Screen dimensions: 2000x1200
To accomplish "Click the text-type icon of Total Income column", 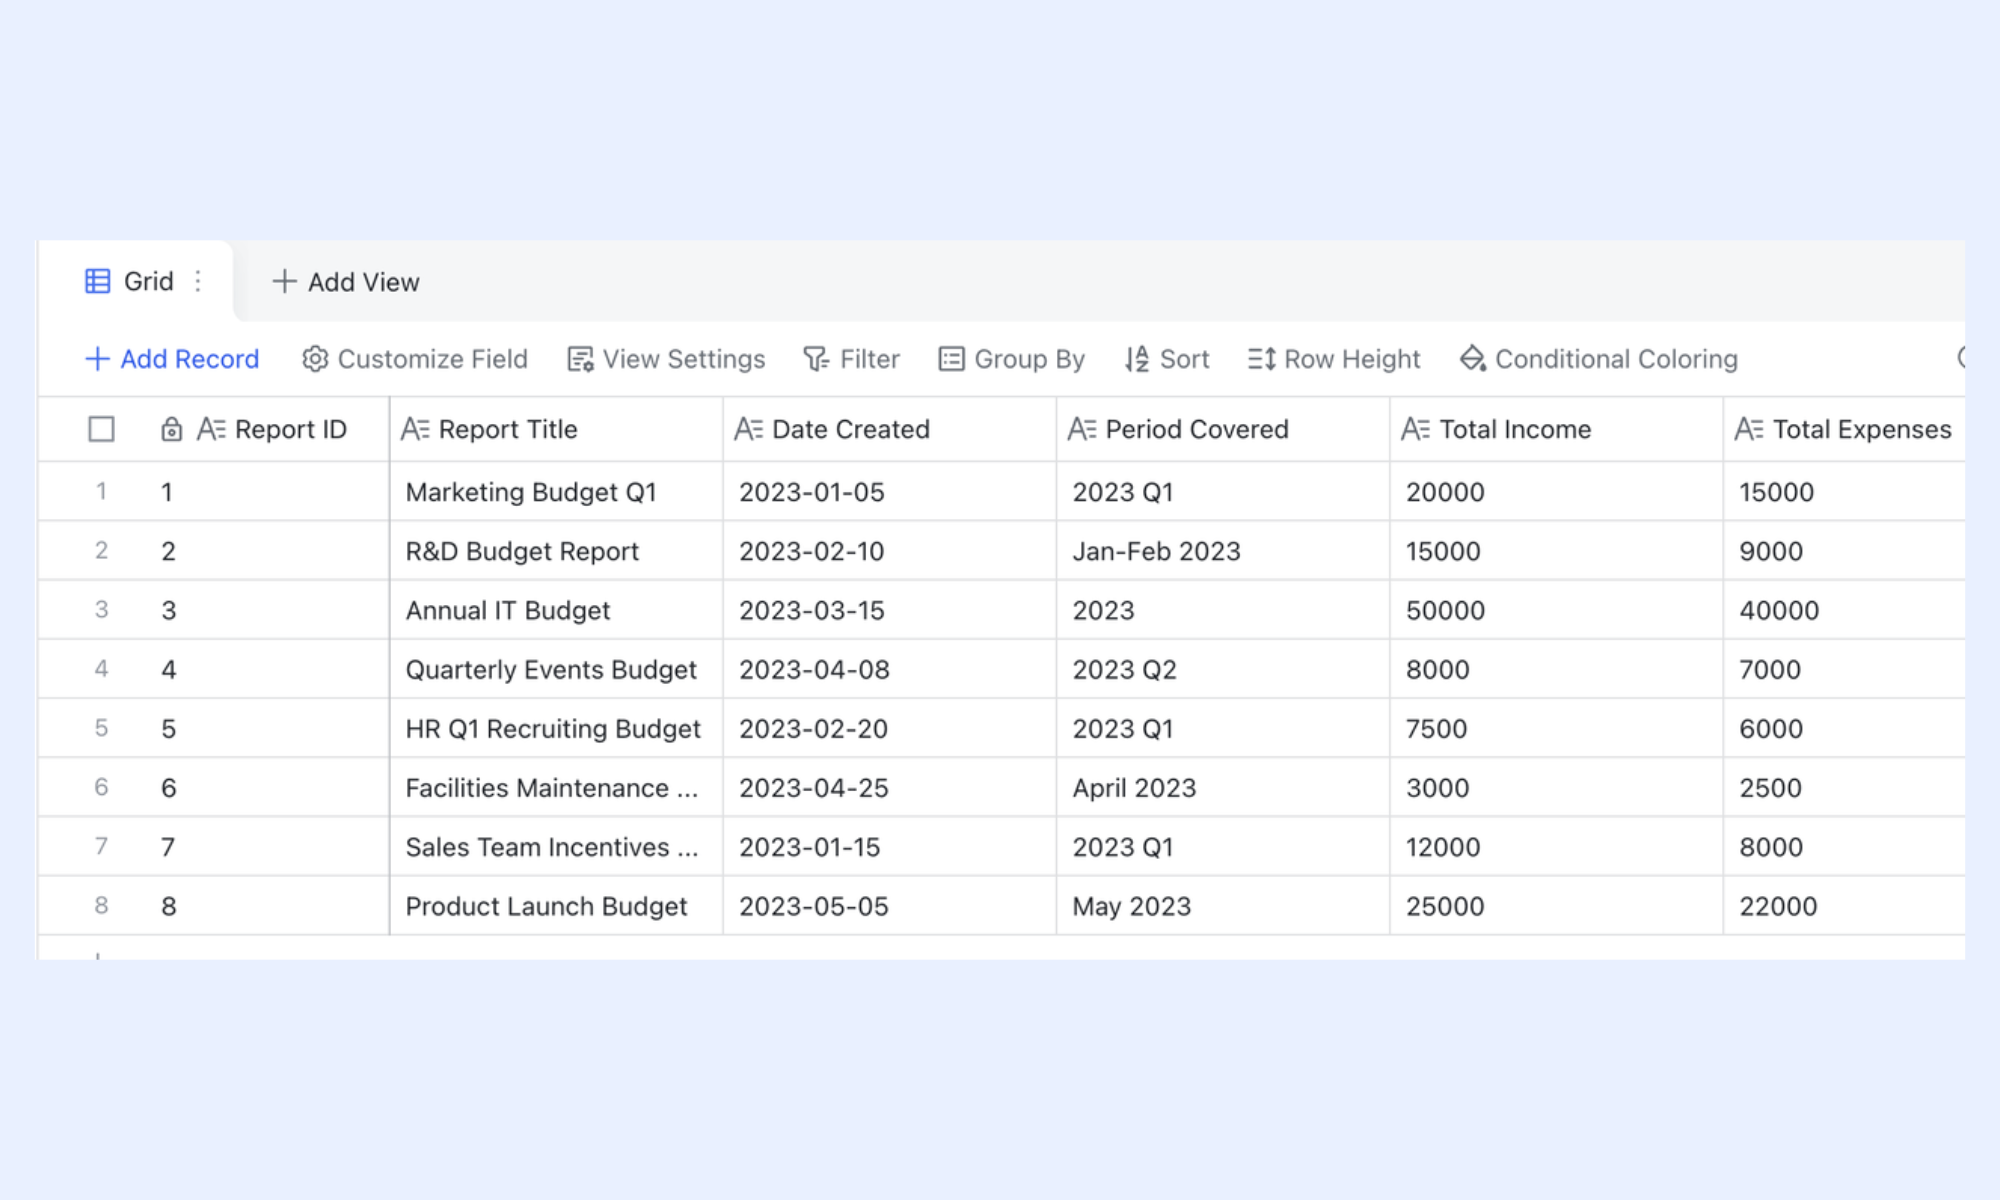I will (x=1415, y=429).
